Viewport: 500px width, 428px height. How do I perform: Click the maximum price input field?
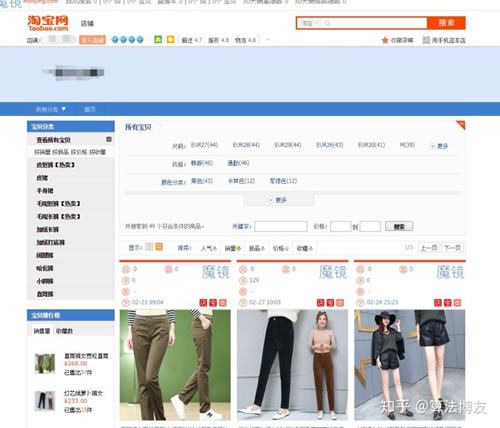[x=370, y=226]
